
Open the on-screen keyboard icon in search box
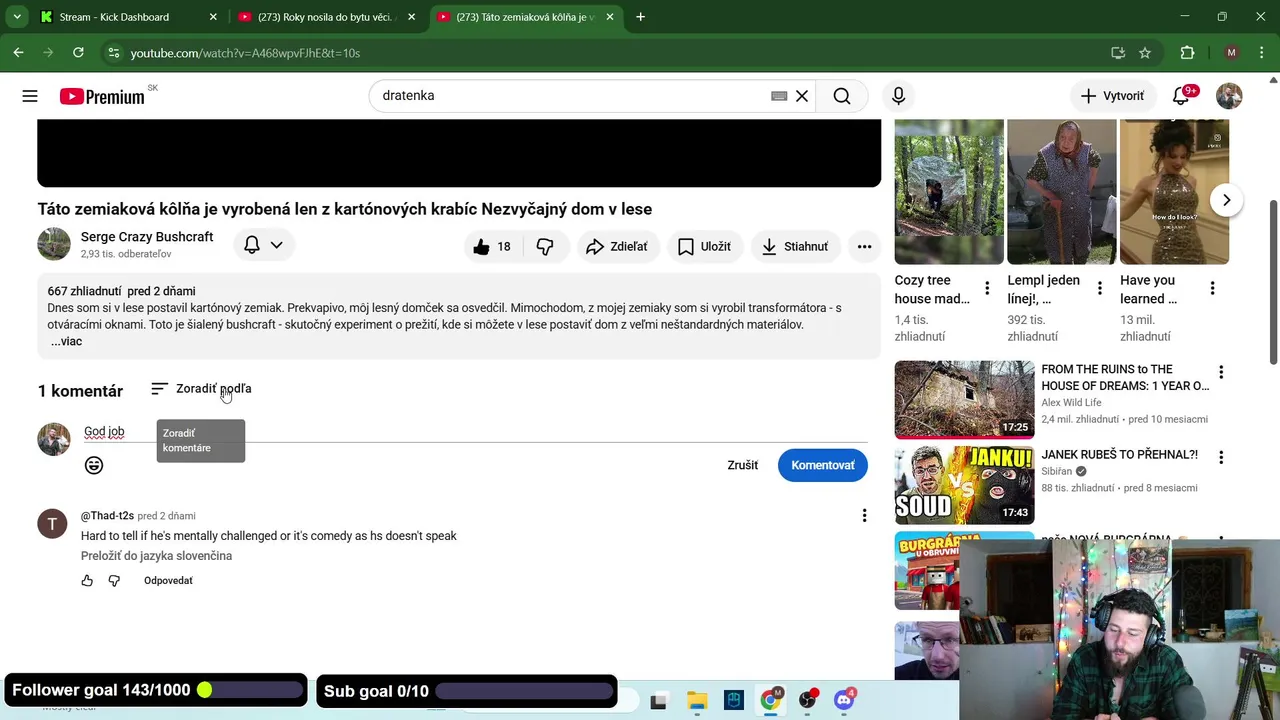pyautogui.click(x=779, y=96)
